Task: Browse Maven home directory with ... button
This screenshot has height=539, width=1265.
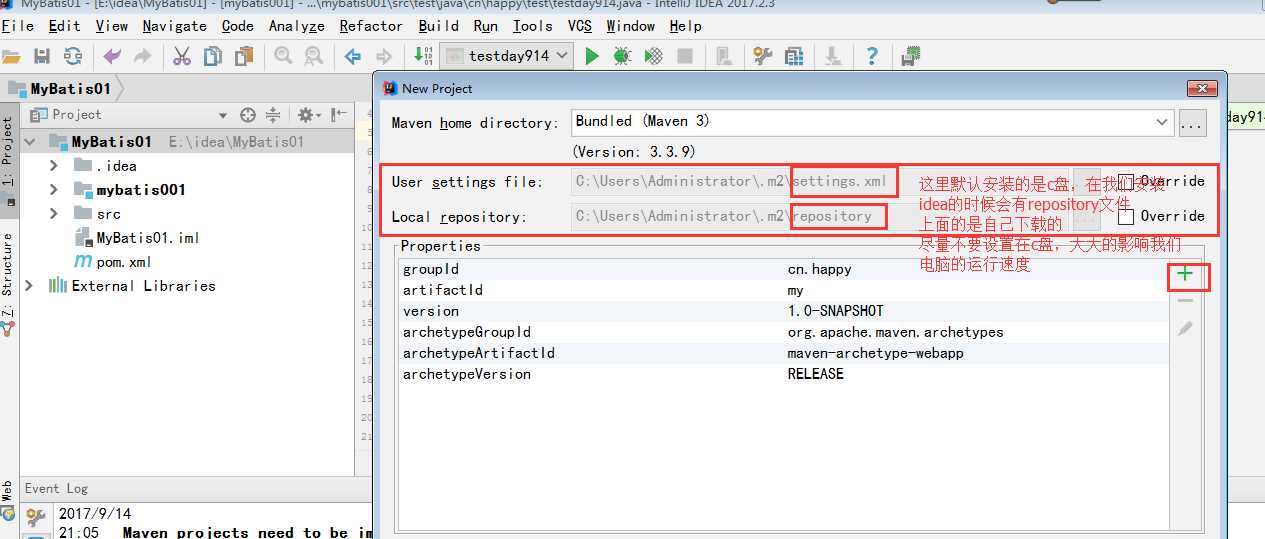Action: pyautogui.click(x=1192, y=124)
